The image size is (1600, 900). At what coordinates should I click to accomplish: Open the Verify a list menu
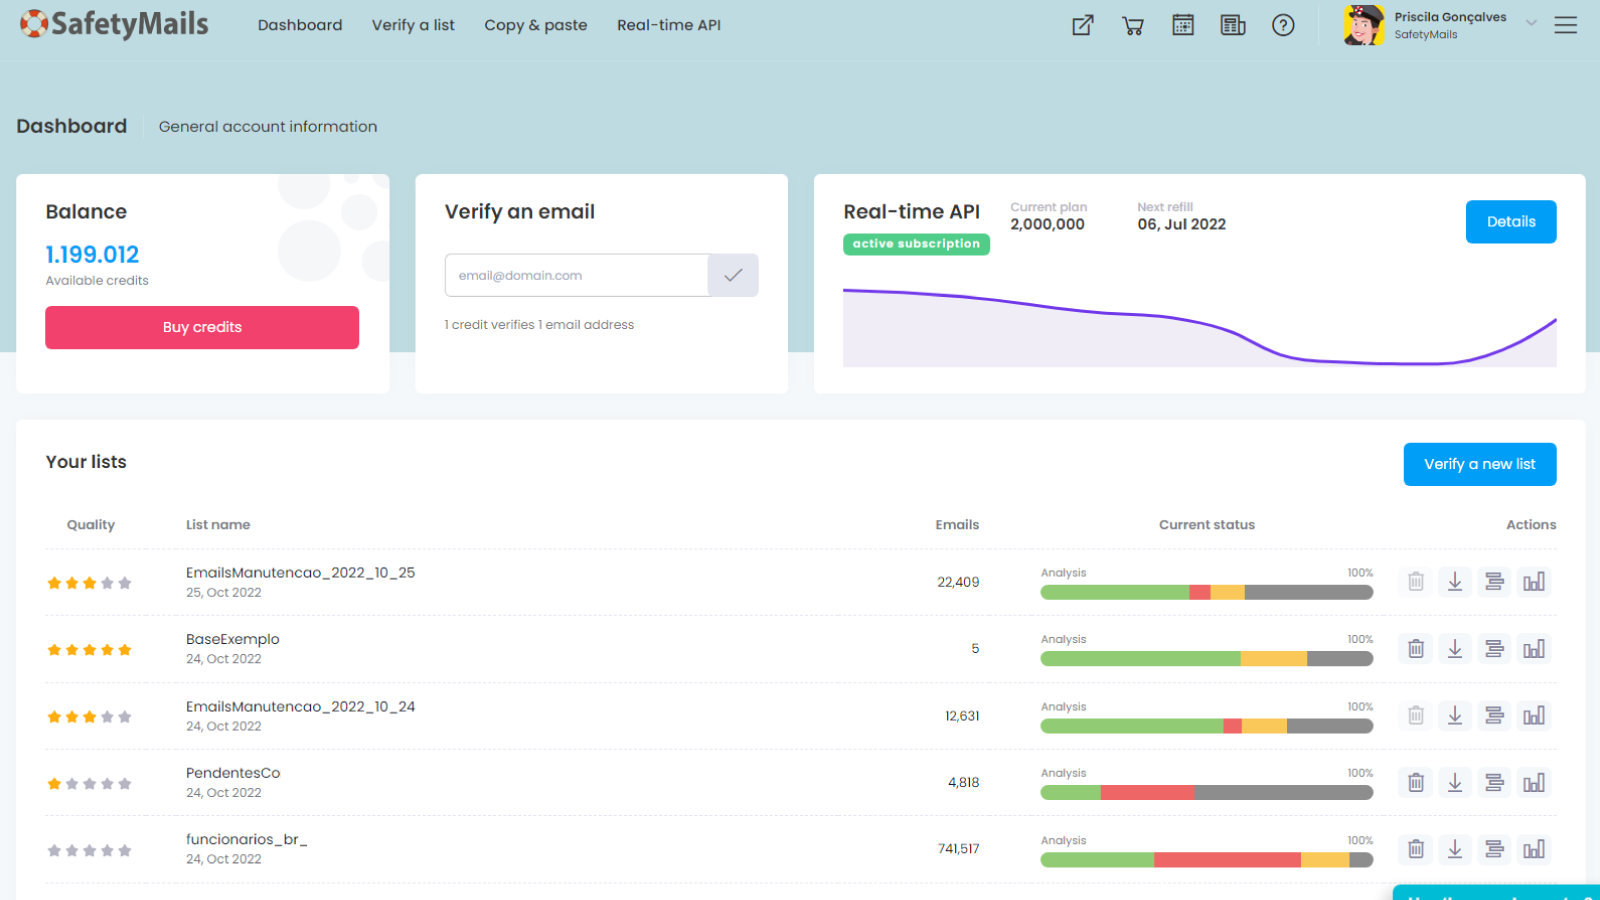click(x=413, y=25)
